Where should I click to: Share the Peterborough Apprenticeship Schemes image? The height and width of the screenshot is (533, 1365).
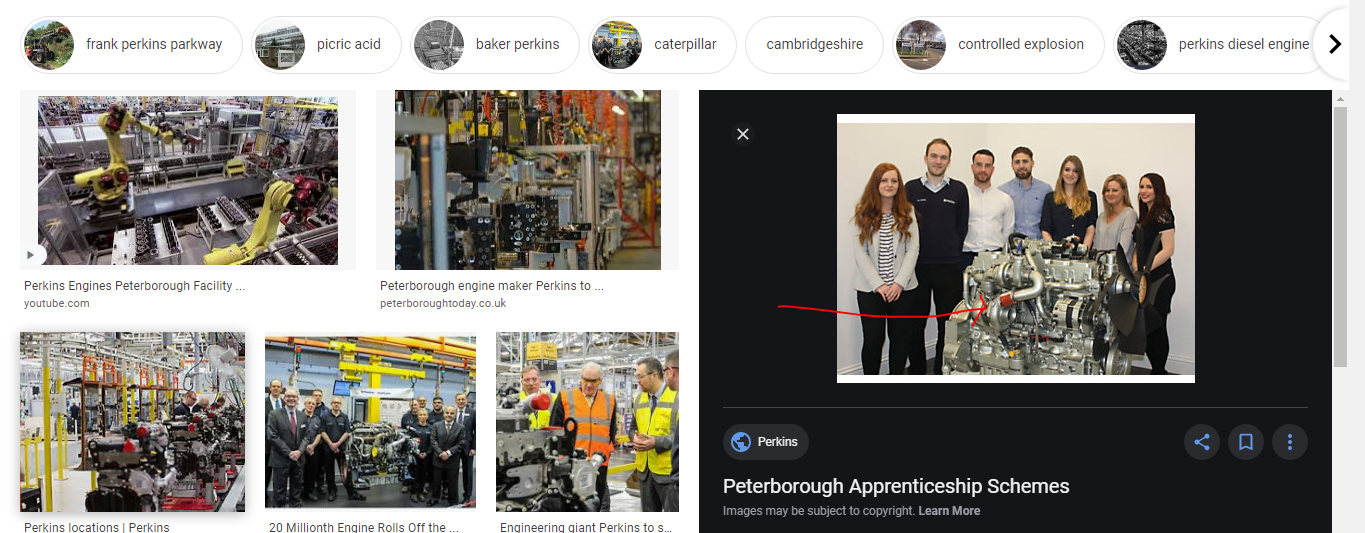point(1202,442)
